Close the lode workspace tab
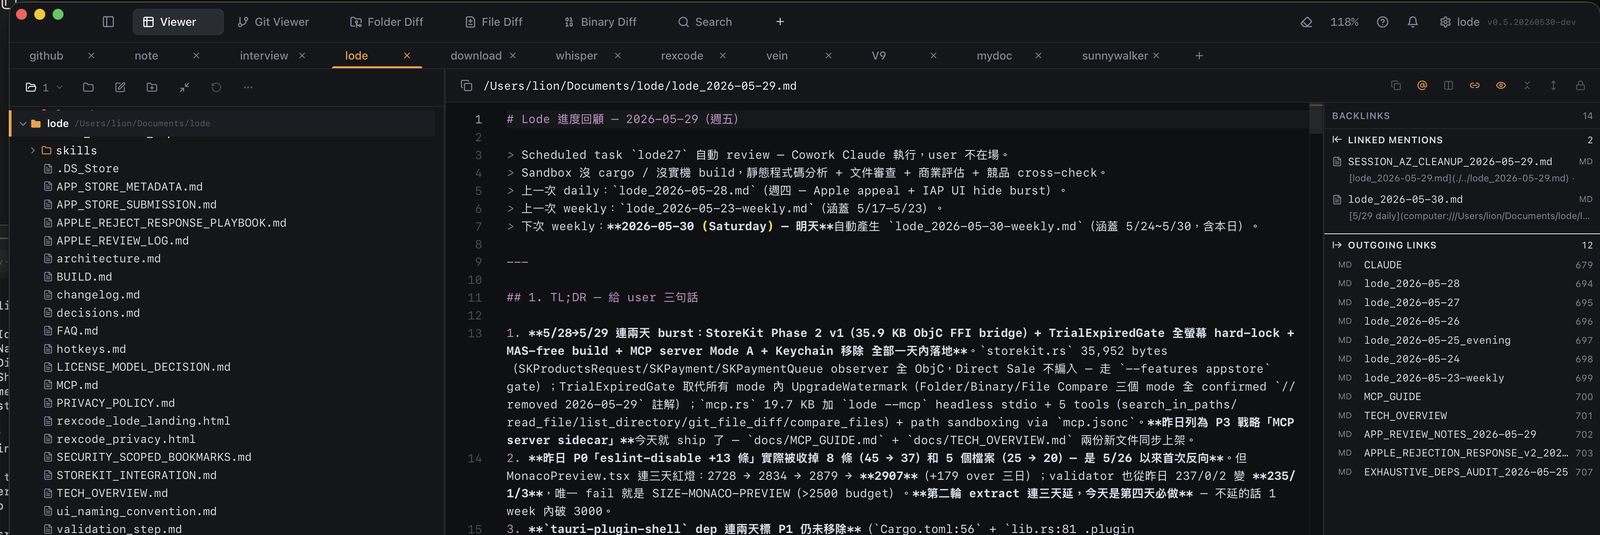The width and height of the screenshot is (1600, 535). coord(407,56)
